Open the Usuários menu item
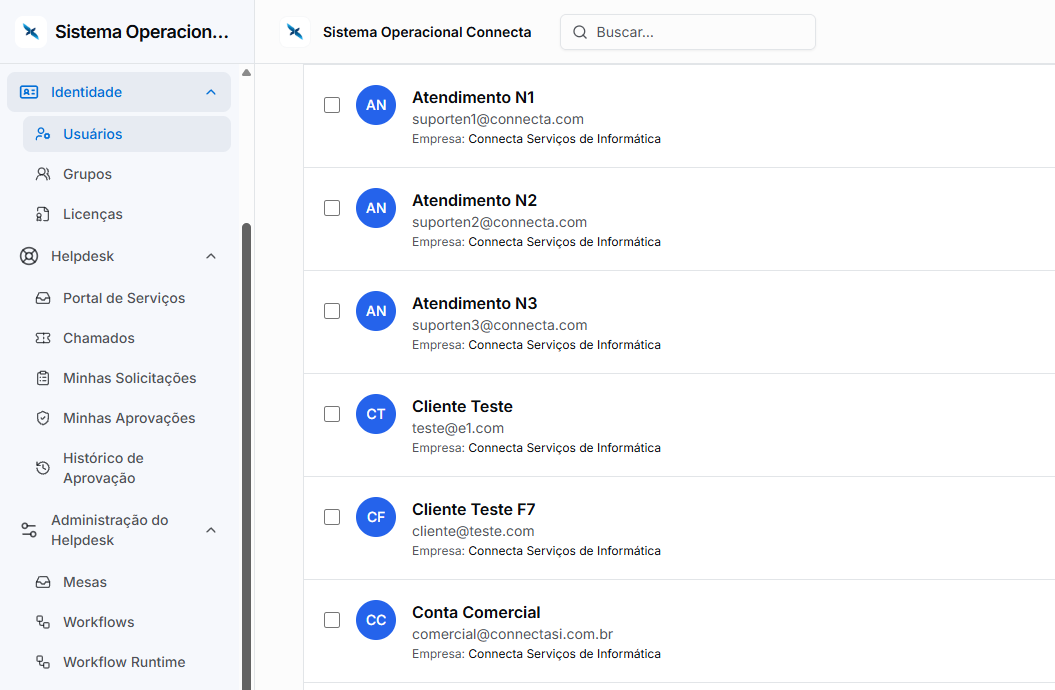1055x690 pixels. click(x=127, y=134)
